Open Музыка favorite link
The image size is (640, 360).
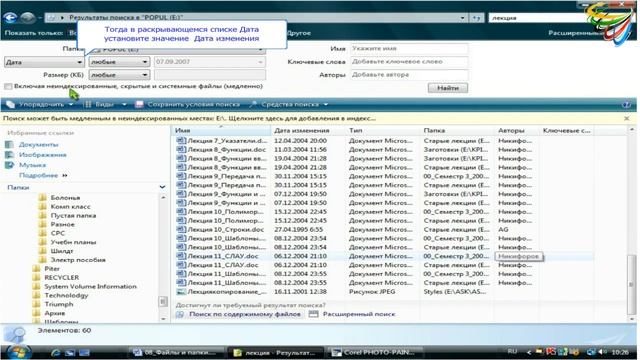[32, 165]
